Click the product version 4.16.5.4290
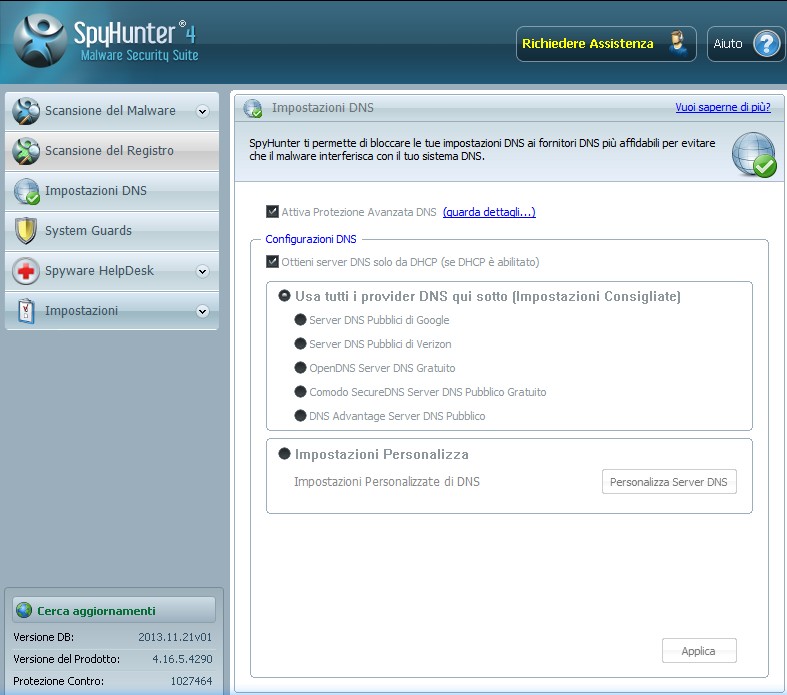The width and height of the screenshot is (787, 695). [183, 659]
